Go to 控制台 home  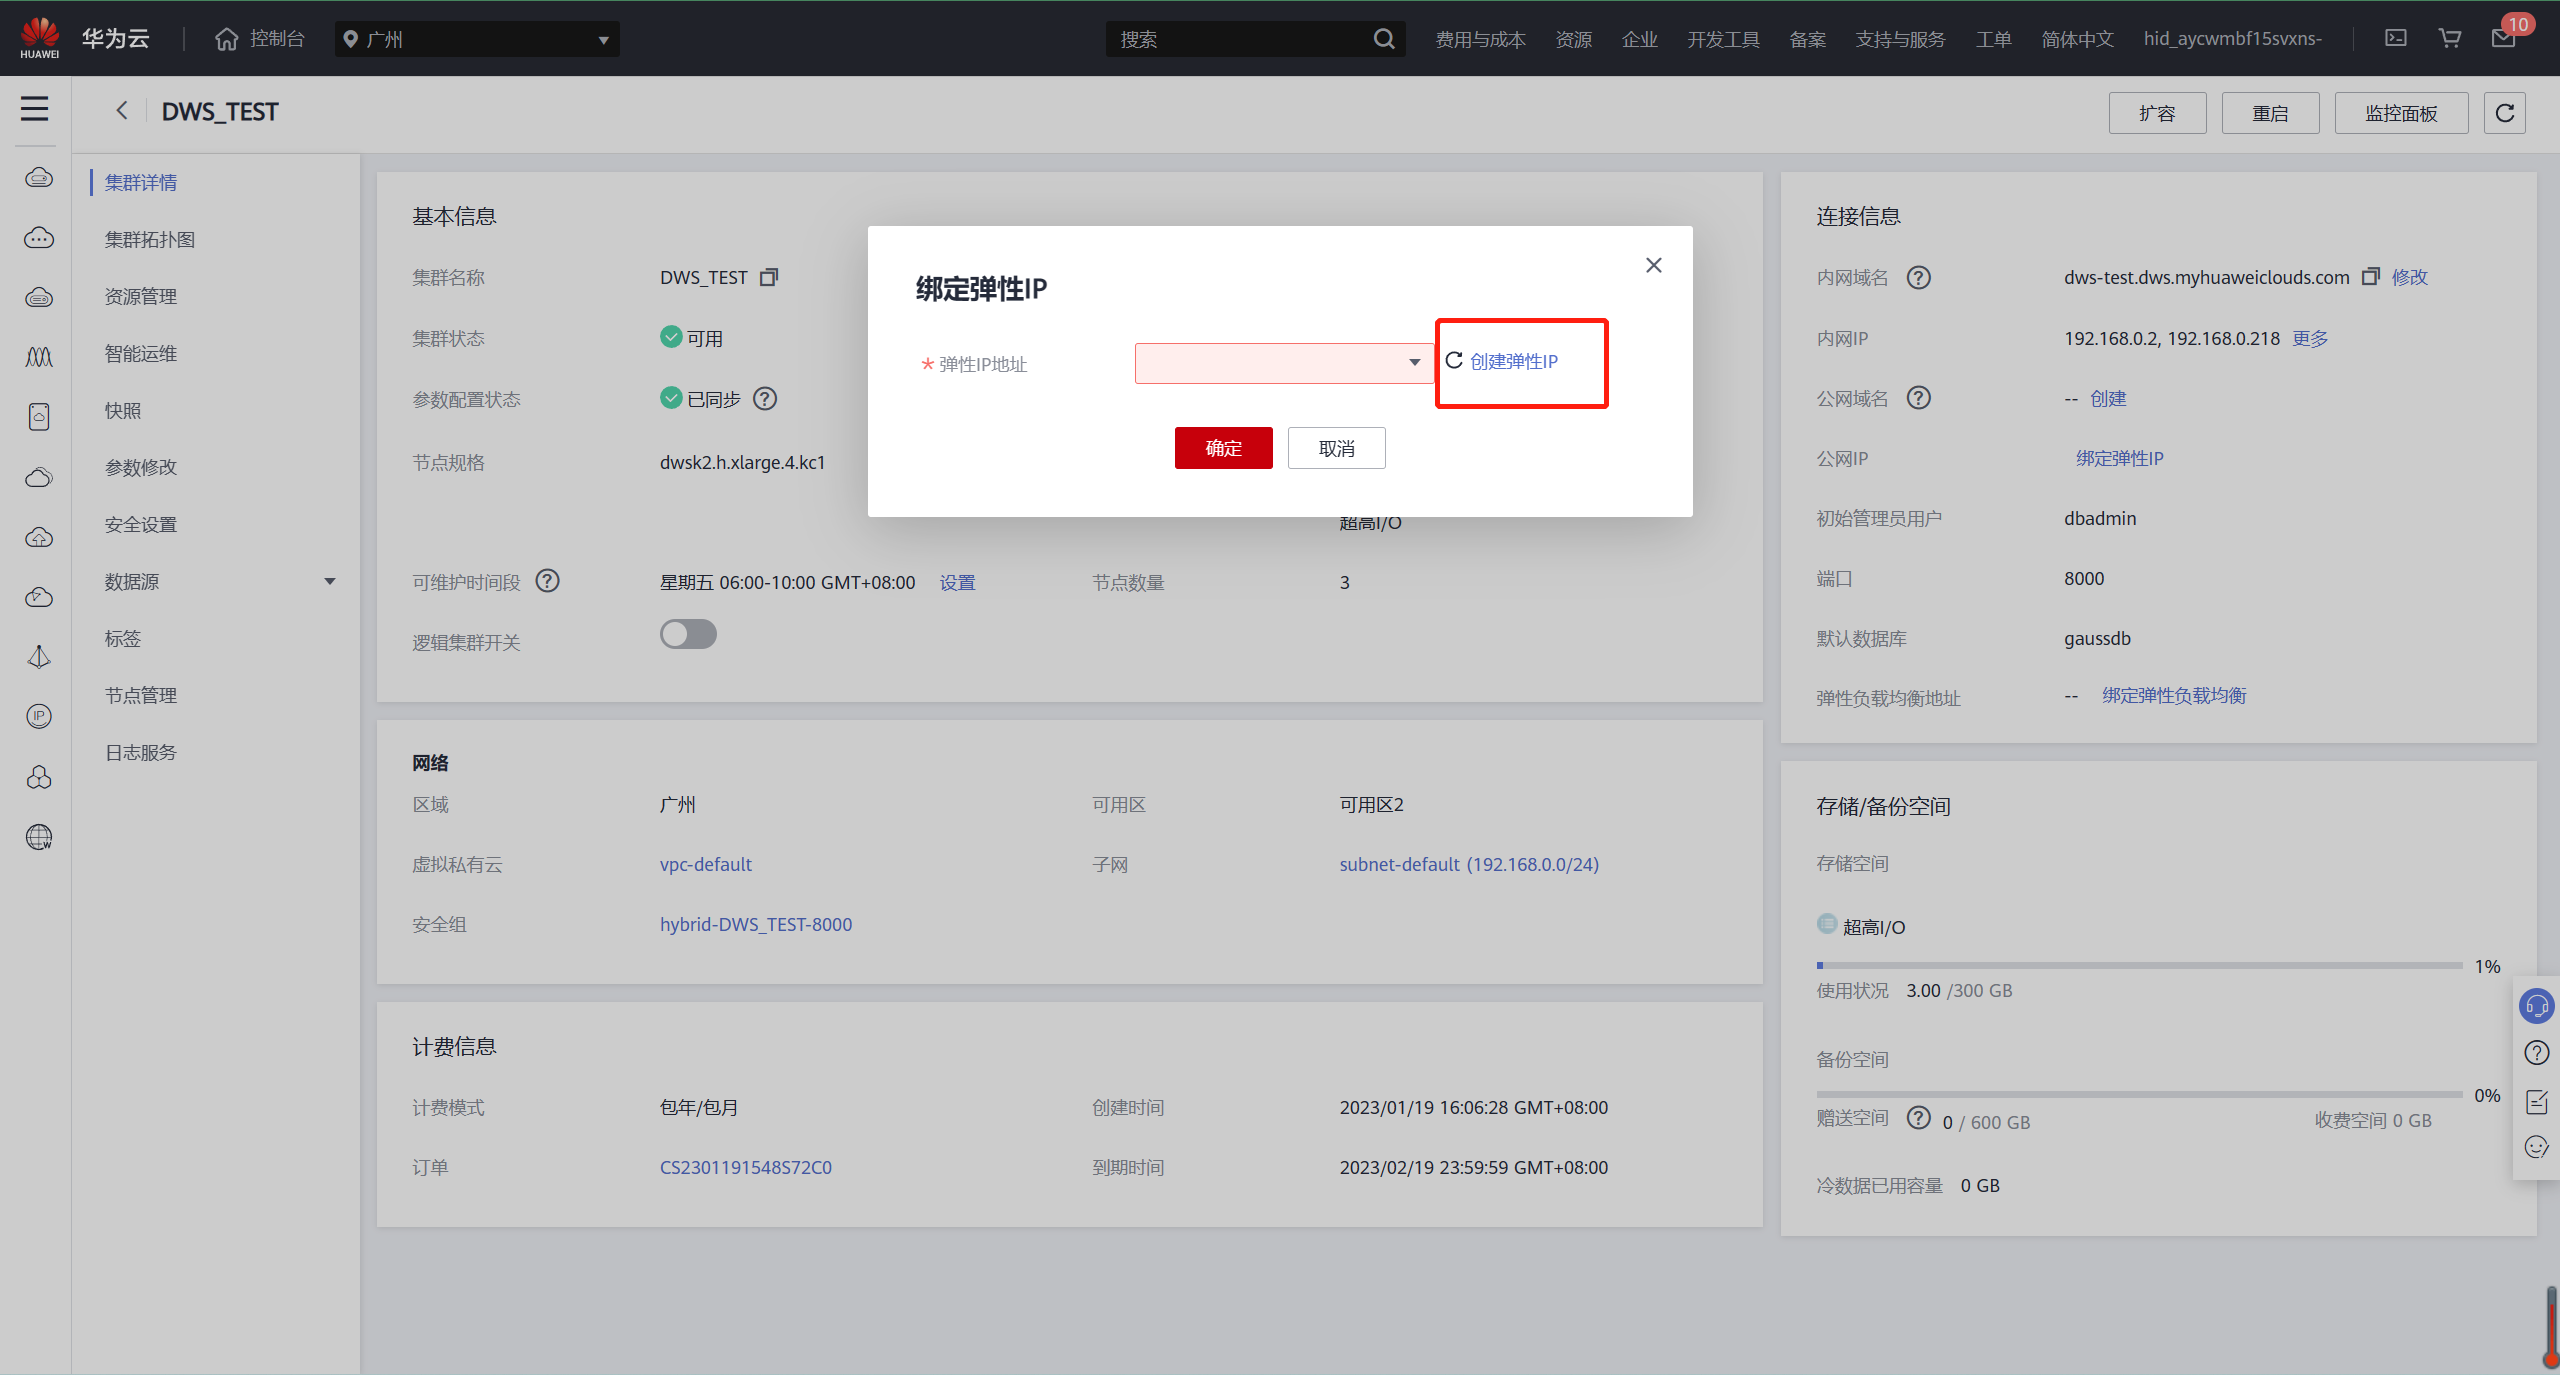click(x=260, y=38)
